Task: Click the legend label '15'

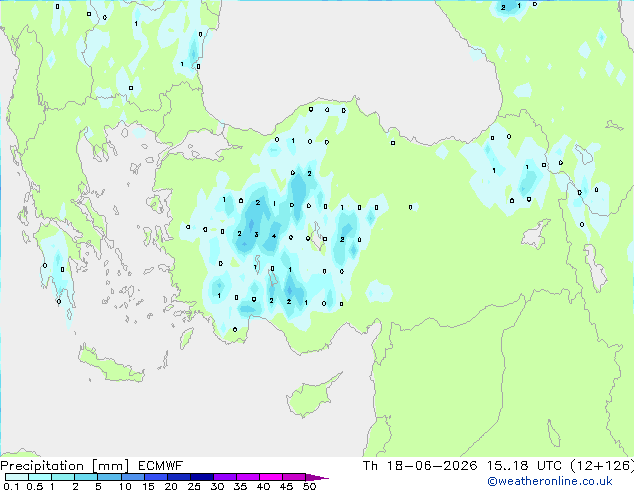Action: pyautogui.click(x=148, y=486)
